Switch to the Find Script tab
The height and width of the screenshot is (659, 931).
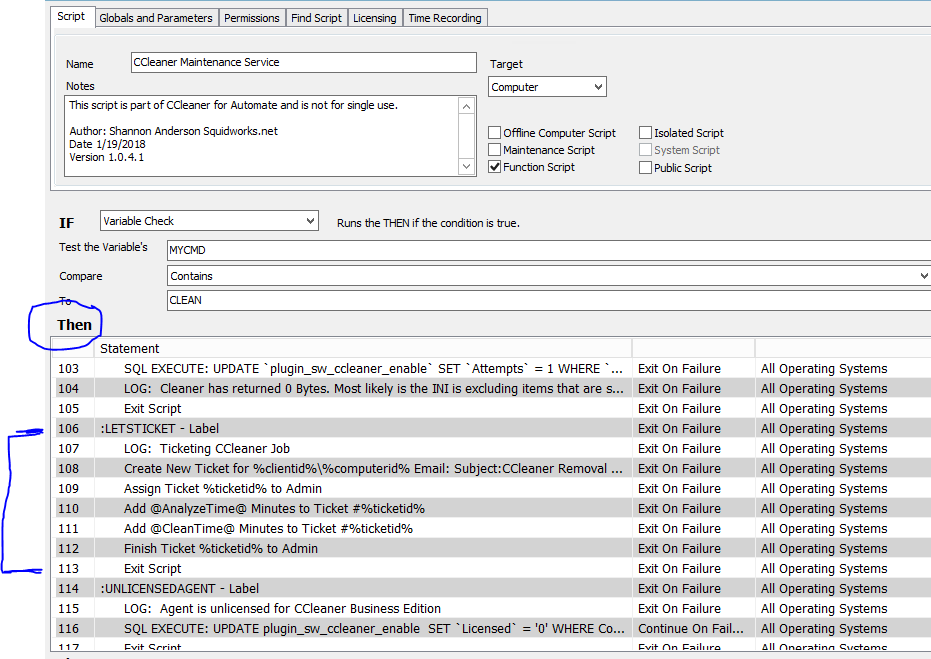[316, 18]
